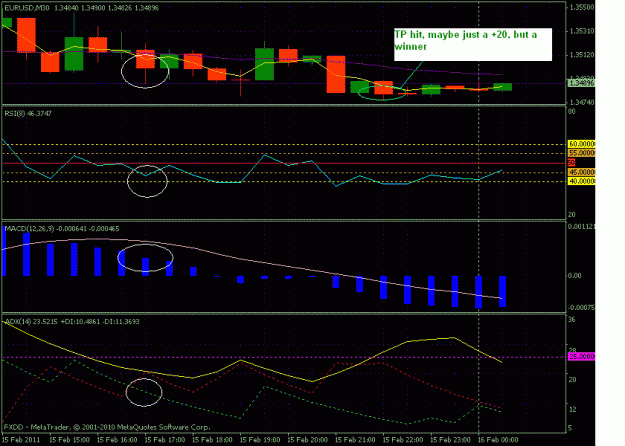The height and width of the screenshot is (446, 625).
Task: Click the ADX scale value 36
Action: (x=572, y=320)
